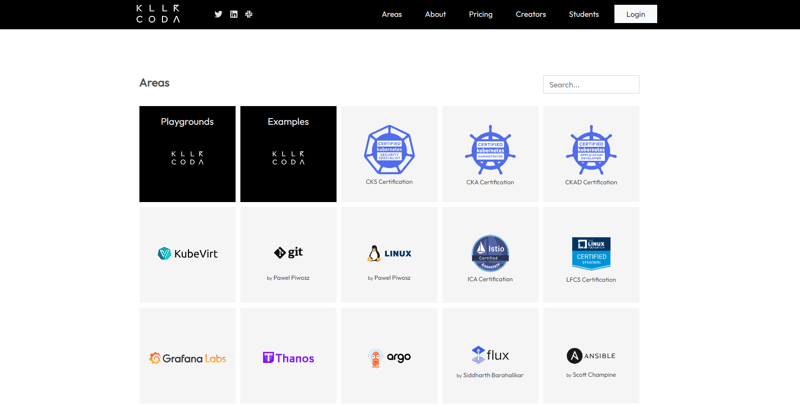Open the Examples area card
The image size is (800, 407).
point(288,154)
